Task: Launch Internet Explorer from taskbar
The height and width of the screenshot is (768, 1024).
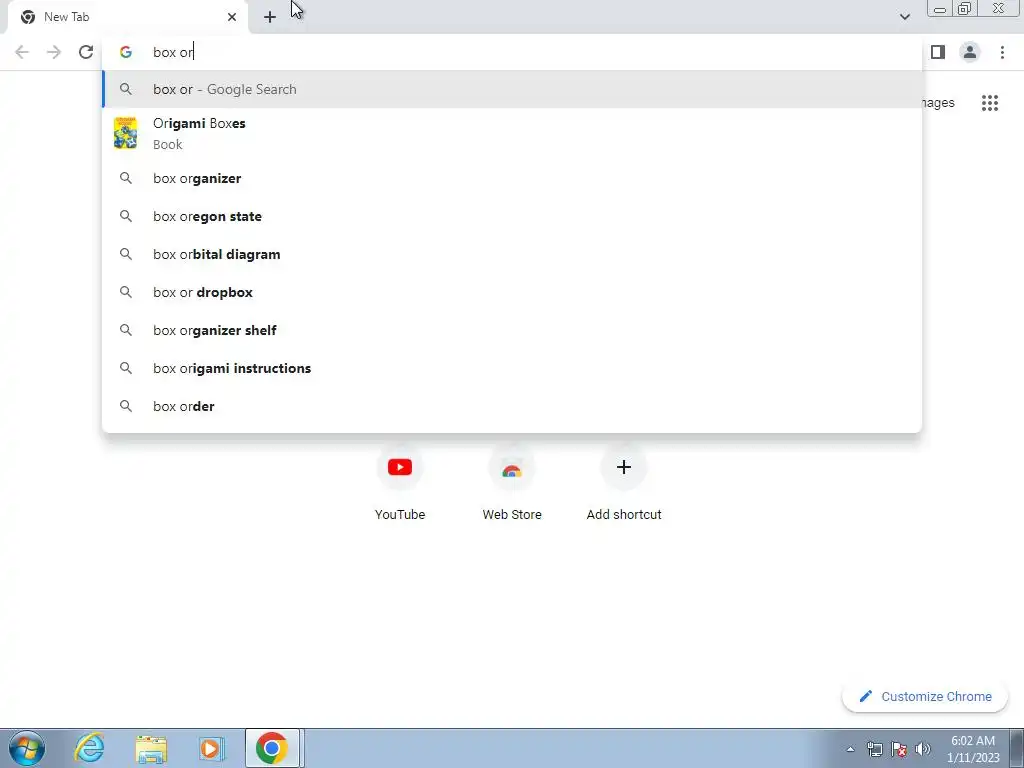Action: coord(89,748)
